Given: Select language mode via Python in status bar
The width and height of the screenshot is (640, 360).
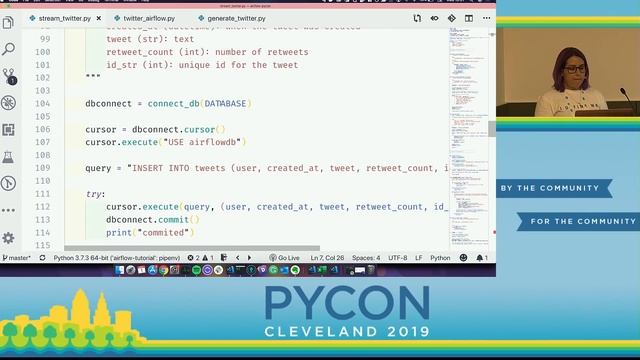Looking at the screenshot, I should click(x=440, y=258).
